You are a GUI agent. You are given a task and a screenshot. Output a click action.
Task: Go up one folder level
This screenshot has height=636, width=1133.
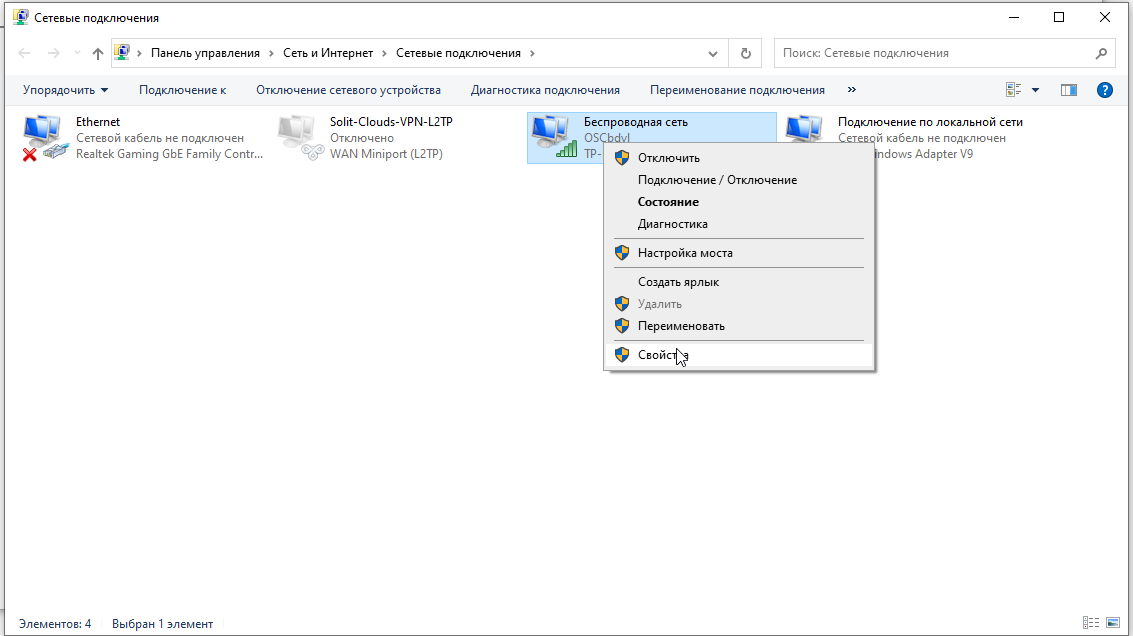(x=98, y=53)
